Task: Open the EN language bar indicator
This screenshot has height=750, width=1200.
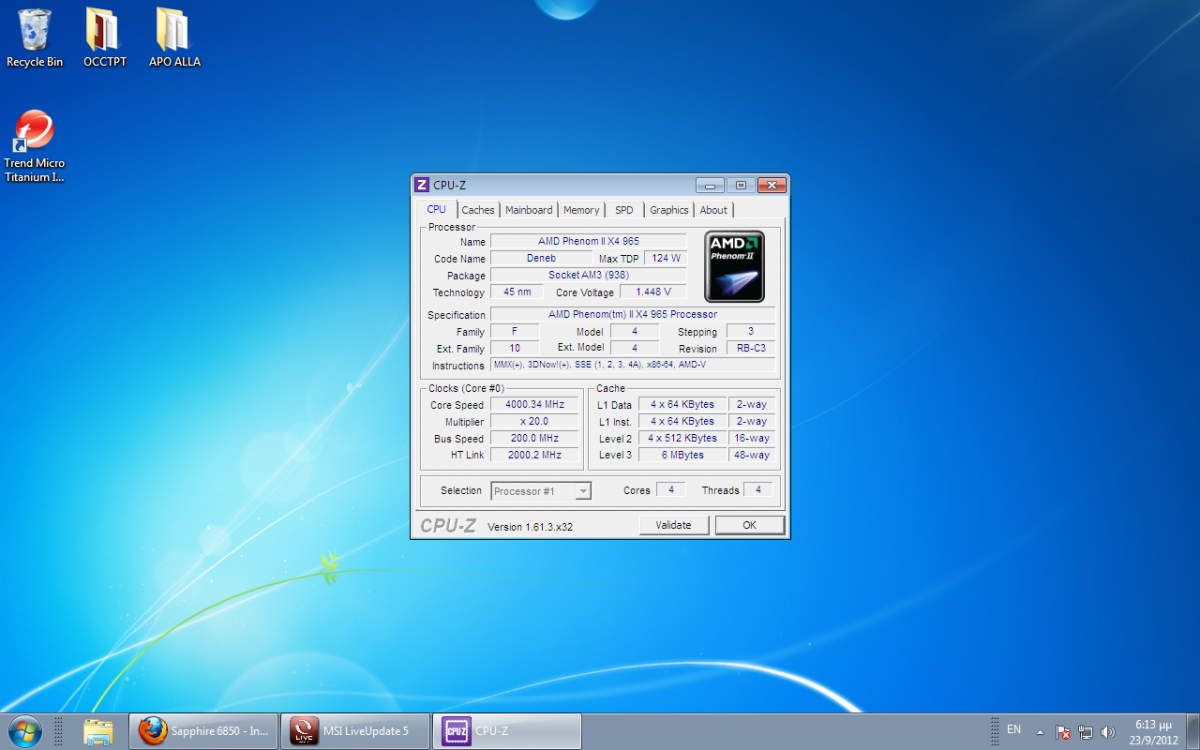Action: [x=1014, y=729]
